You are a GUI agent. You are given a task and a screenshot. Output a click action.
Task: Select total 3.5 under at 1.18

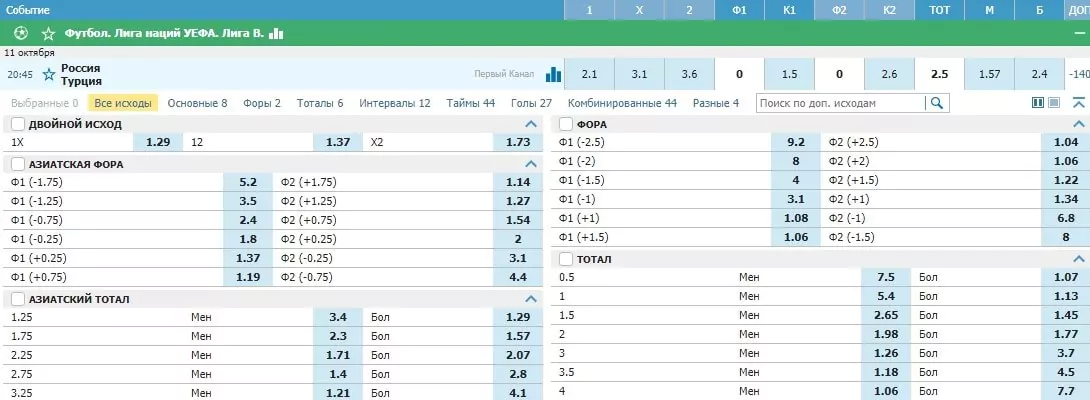tap(886, 372)
